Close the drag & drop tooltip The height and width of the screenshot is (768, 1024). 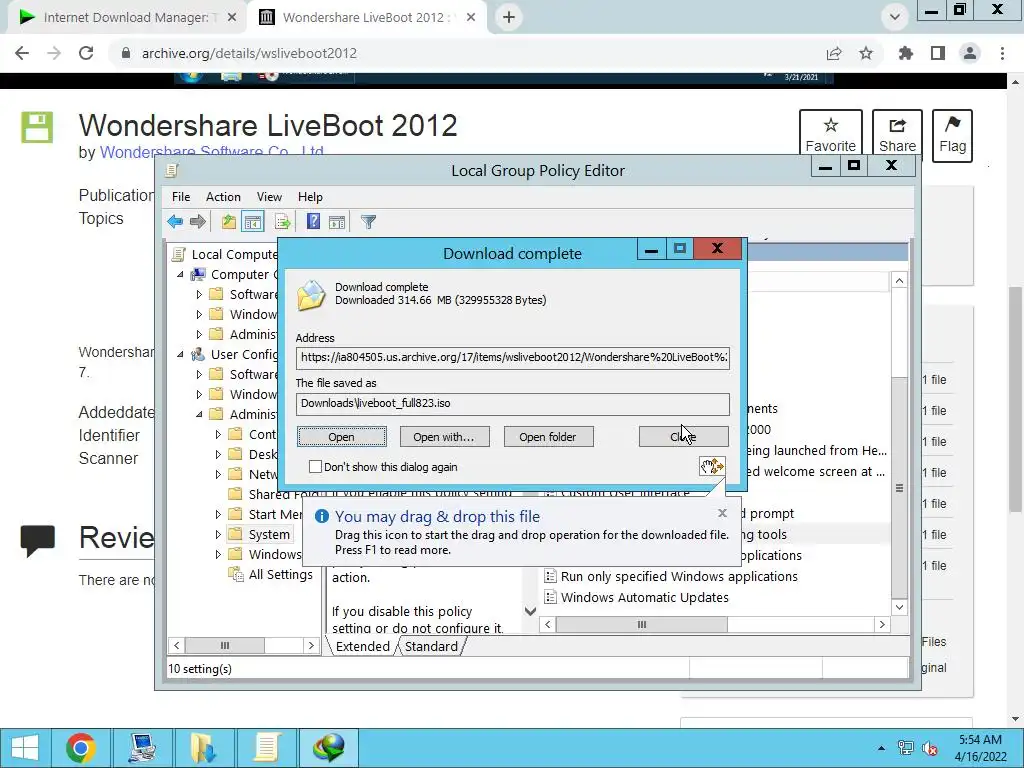722,513
